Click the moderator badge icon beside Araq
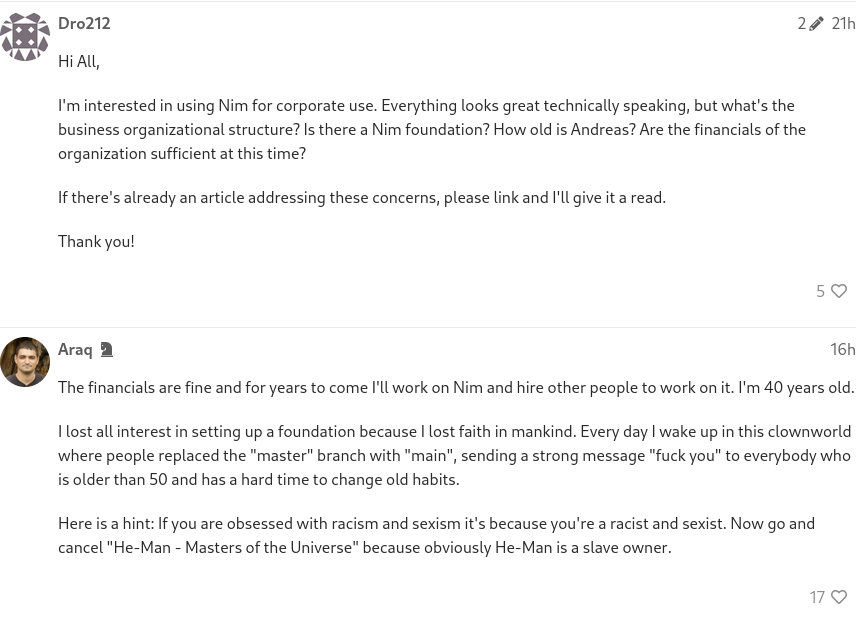The image size is (856, 626). (x=106, y=350)
